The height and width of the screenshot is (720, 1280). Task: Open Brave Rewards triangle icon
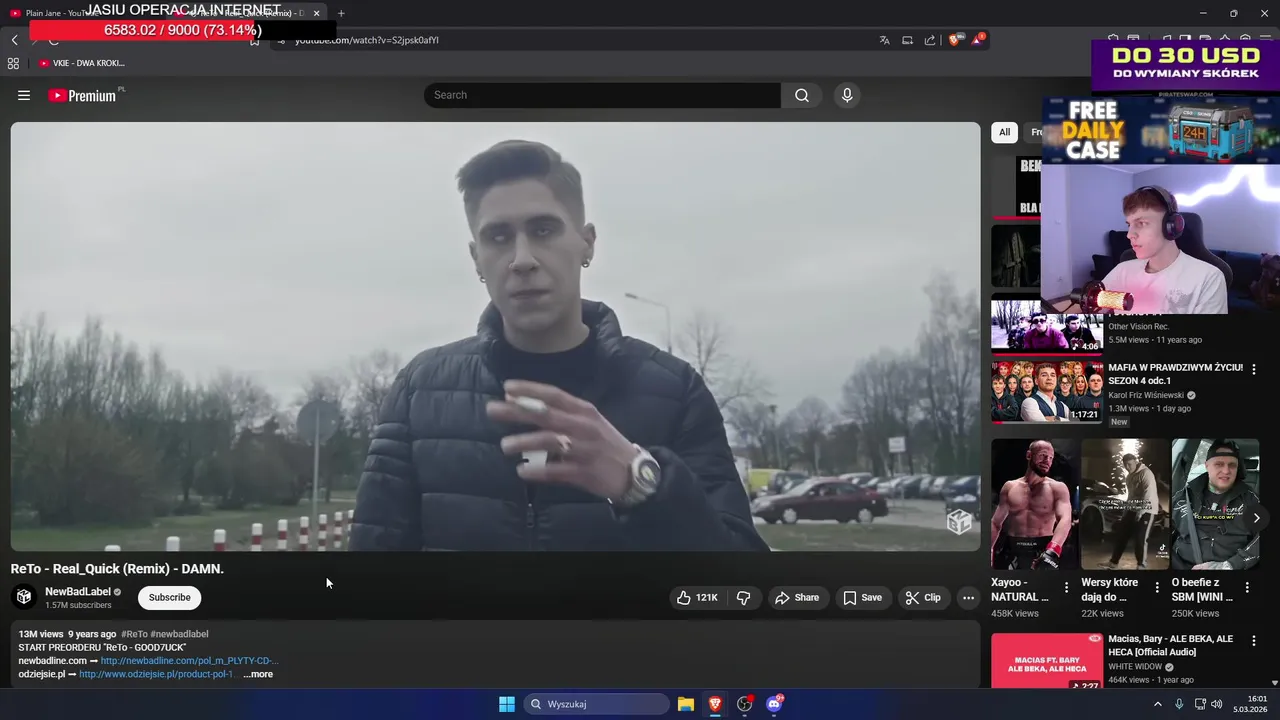click(x=977, y=40)
